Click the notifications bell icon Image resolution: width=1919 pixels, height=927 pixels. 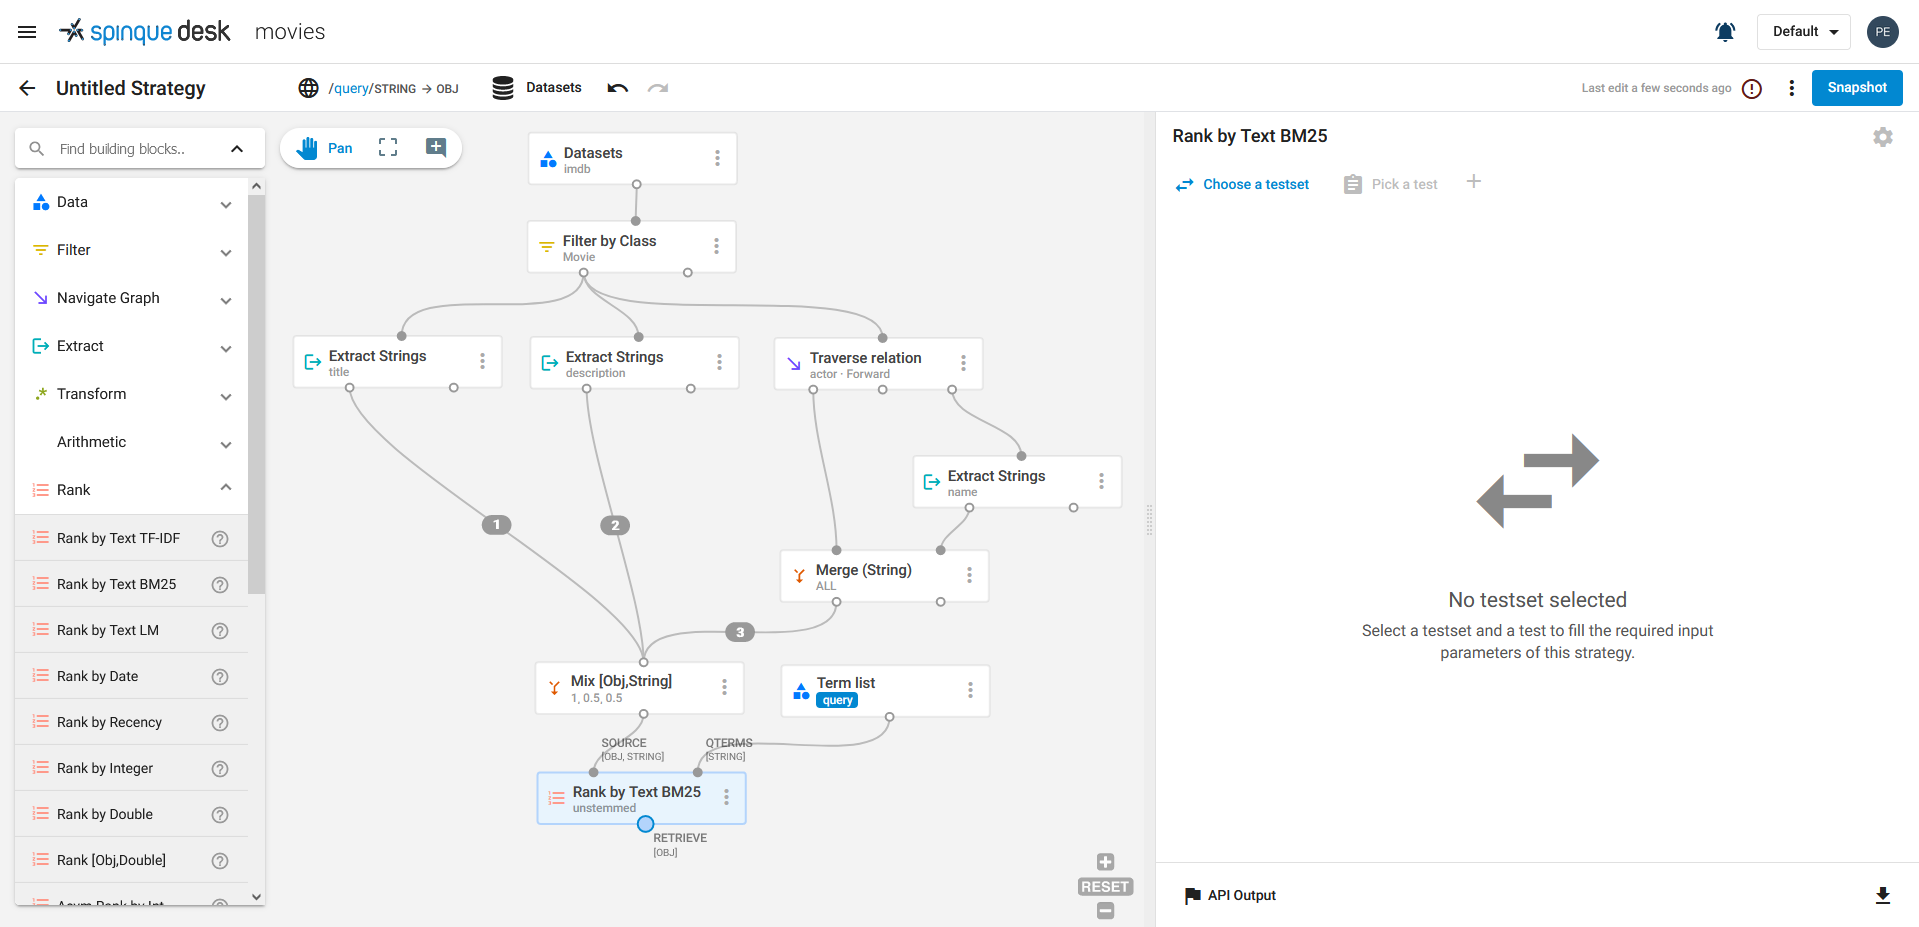(x=1725, y=32)
